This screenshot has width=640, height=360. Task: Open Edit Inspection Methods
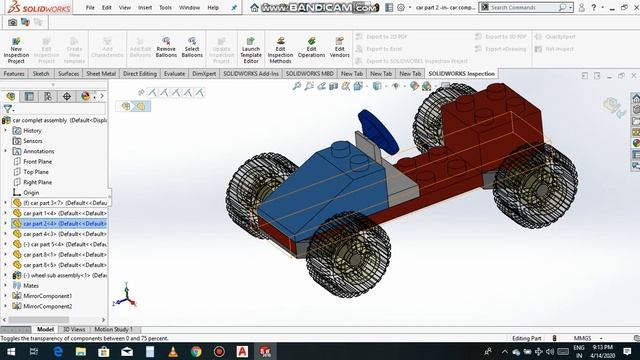point(280,50)
